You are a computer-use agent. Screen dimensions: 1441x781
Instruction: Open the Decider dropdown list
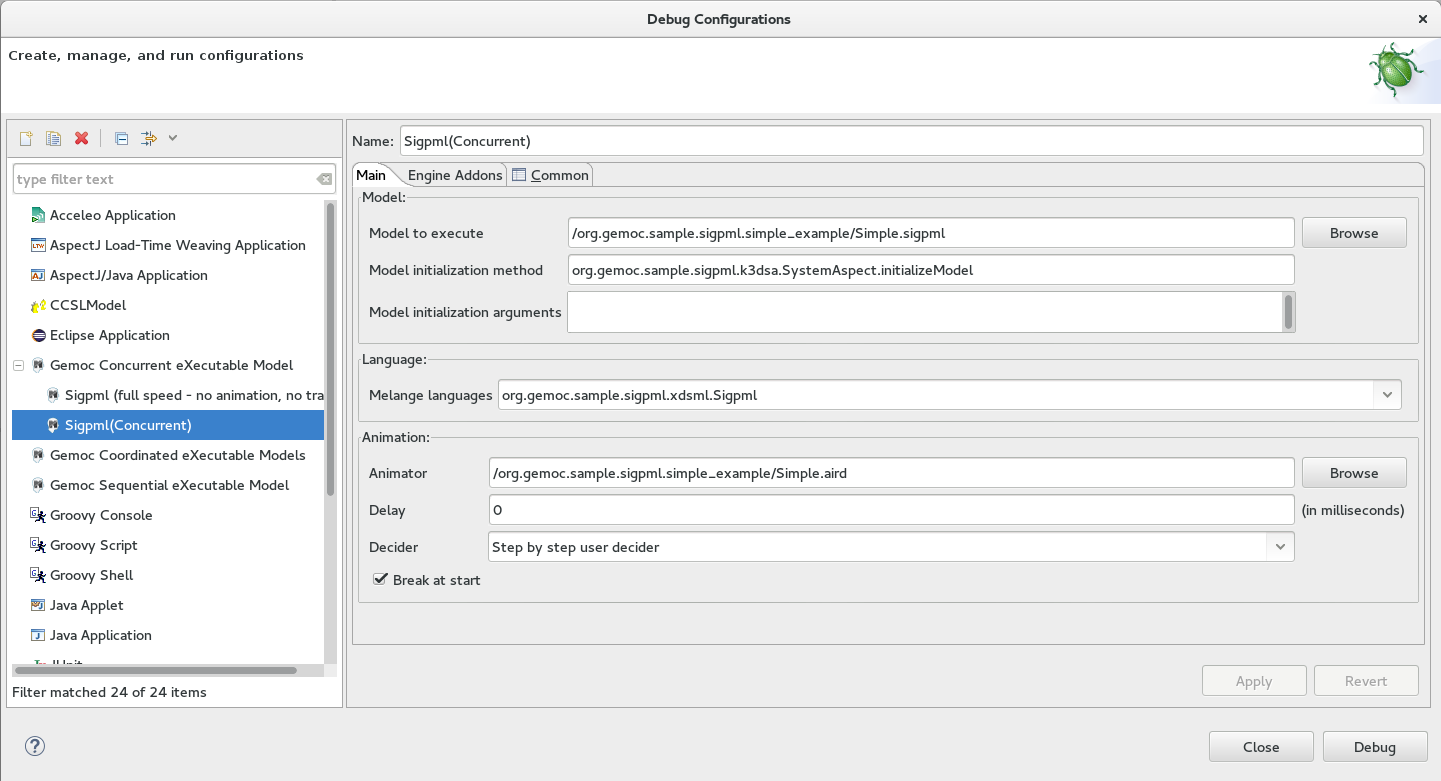coord(1281,546)
